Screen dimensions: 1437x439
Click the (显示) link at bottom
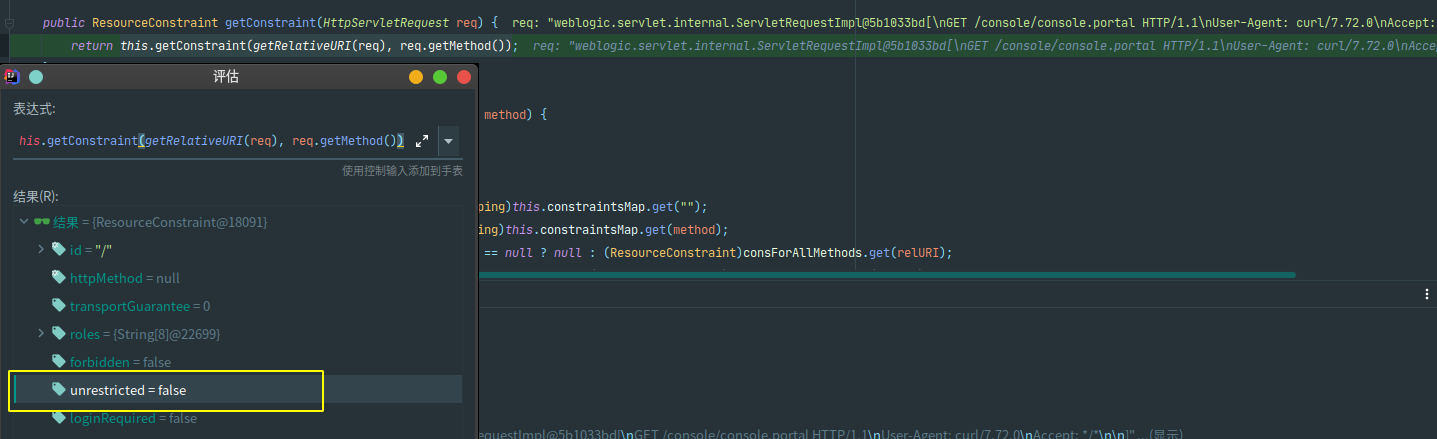1166,435
